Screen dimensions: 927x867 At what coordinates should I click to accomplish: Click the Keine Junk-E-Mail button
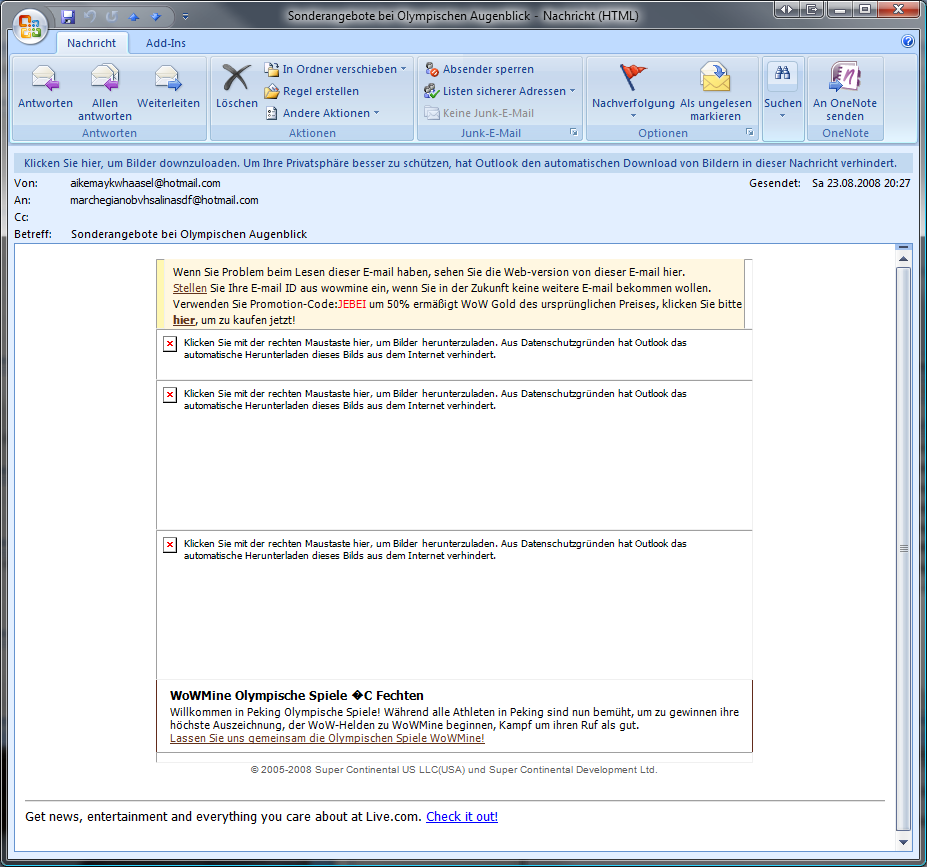(x=479, y=113)
